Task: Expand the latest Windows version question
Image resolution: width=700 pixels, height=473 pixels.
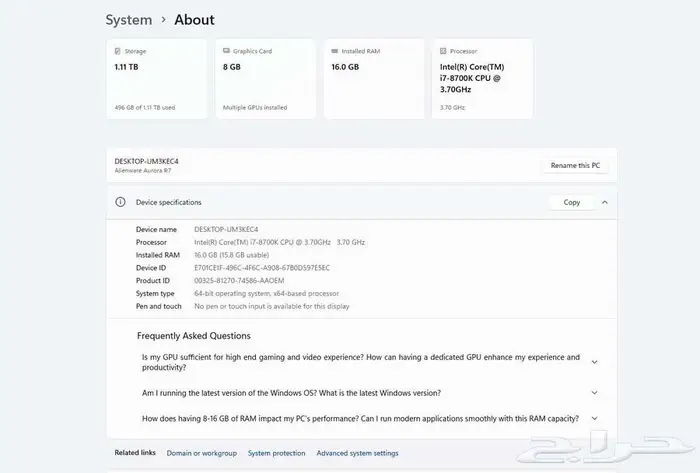Action: pyautogui.click(x=595, y=393)
